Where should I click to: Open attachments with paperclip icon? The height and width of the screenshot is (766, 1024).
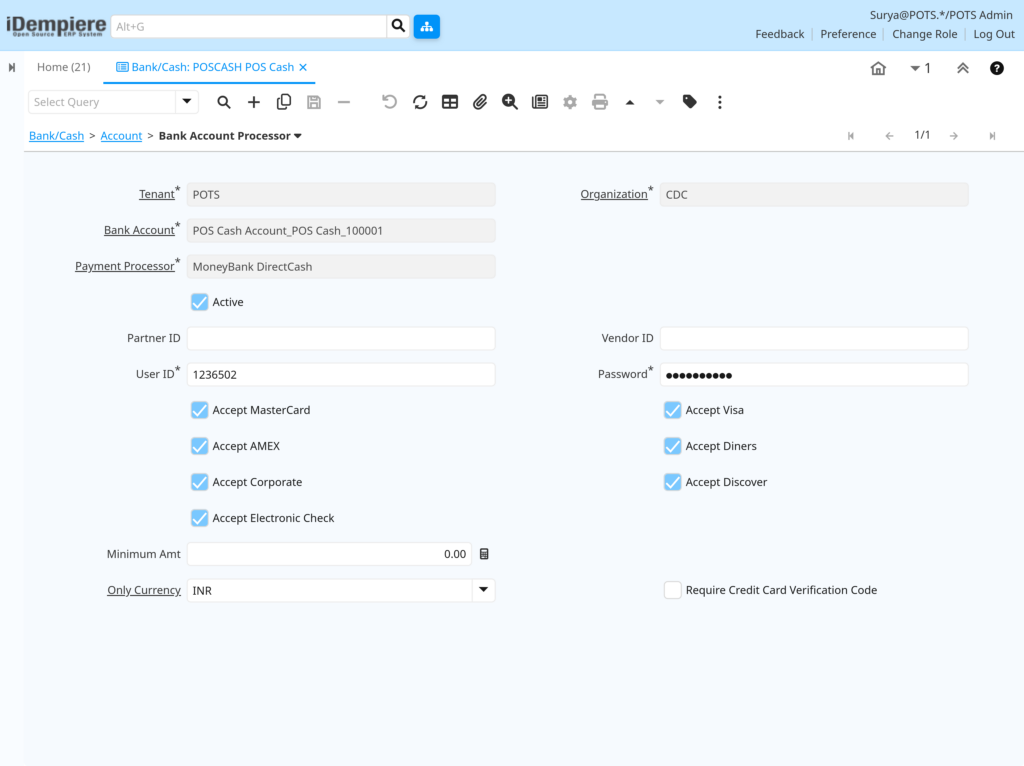(480, 102)
